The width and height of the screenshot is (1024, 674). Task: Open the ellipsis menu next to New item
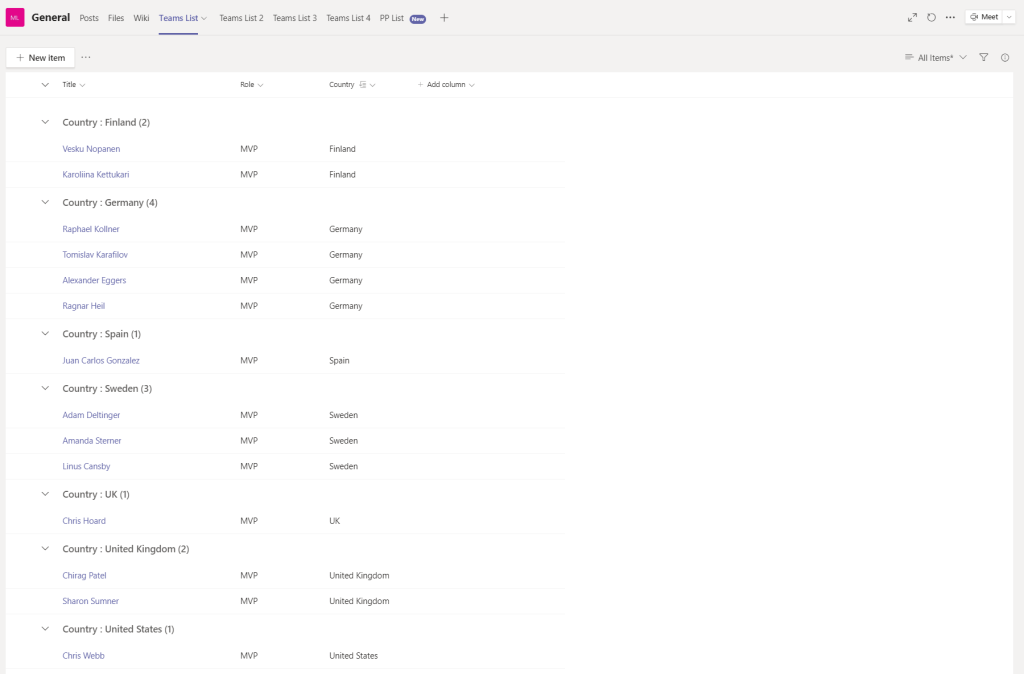pos(86,58)
